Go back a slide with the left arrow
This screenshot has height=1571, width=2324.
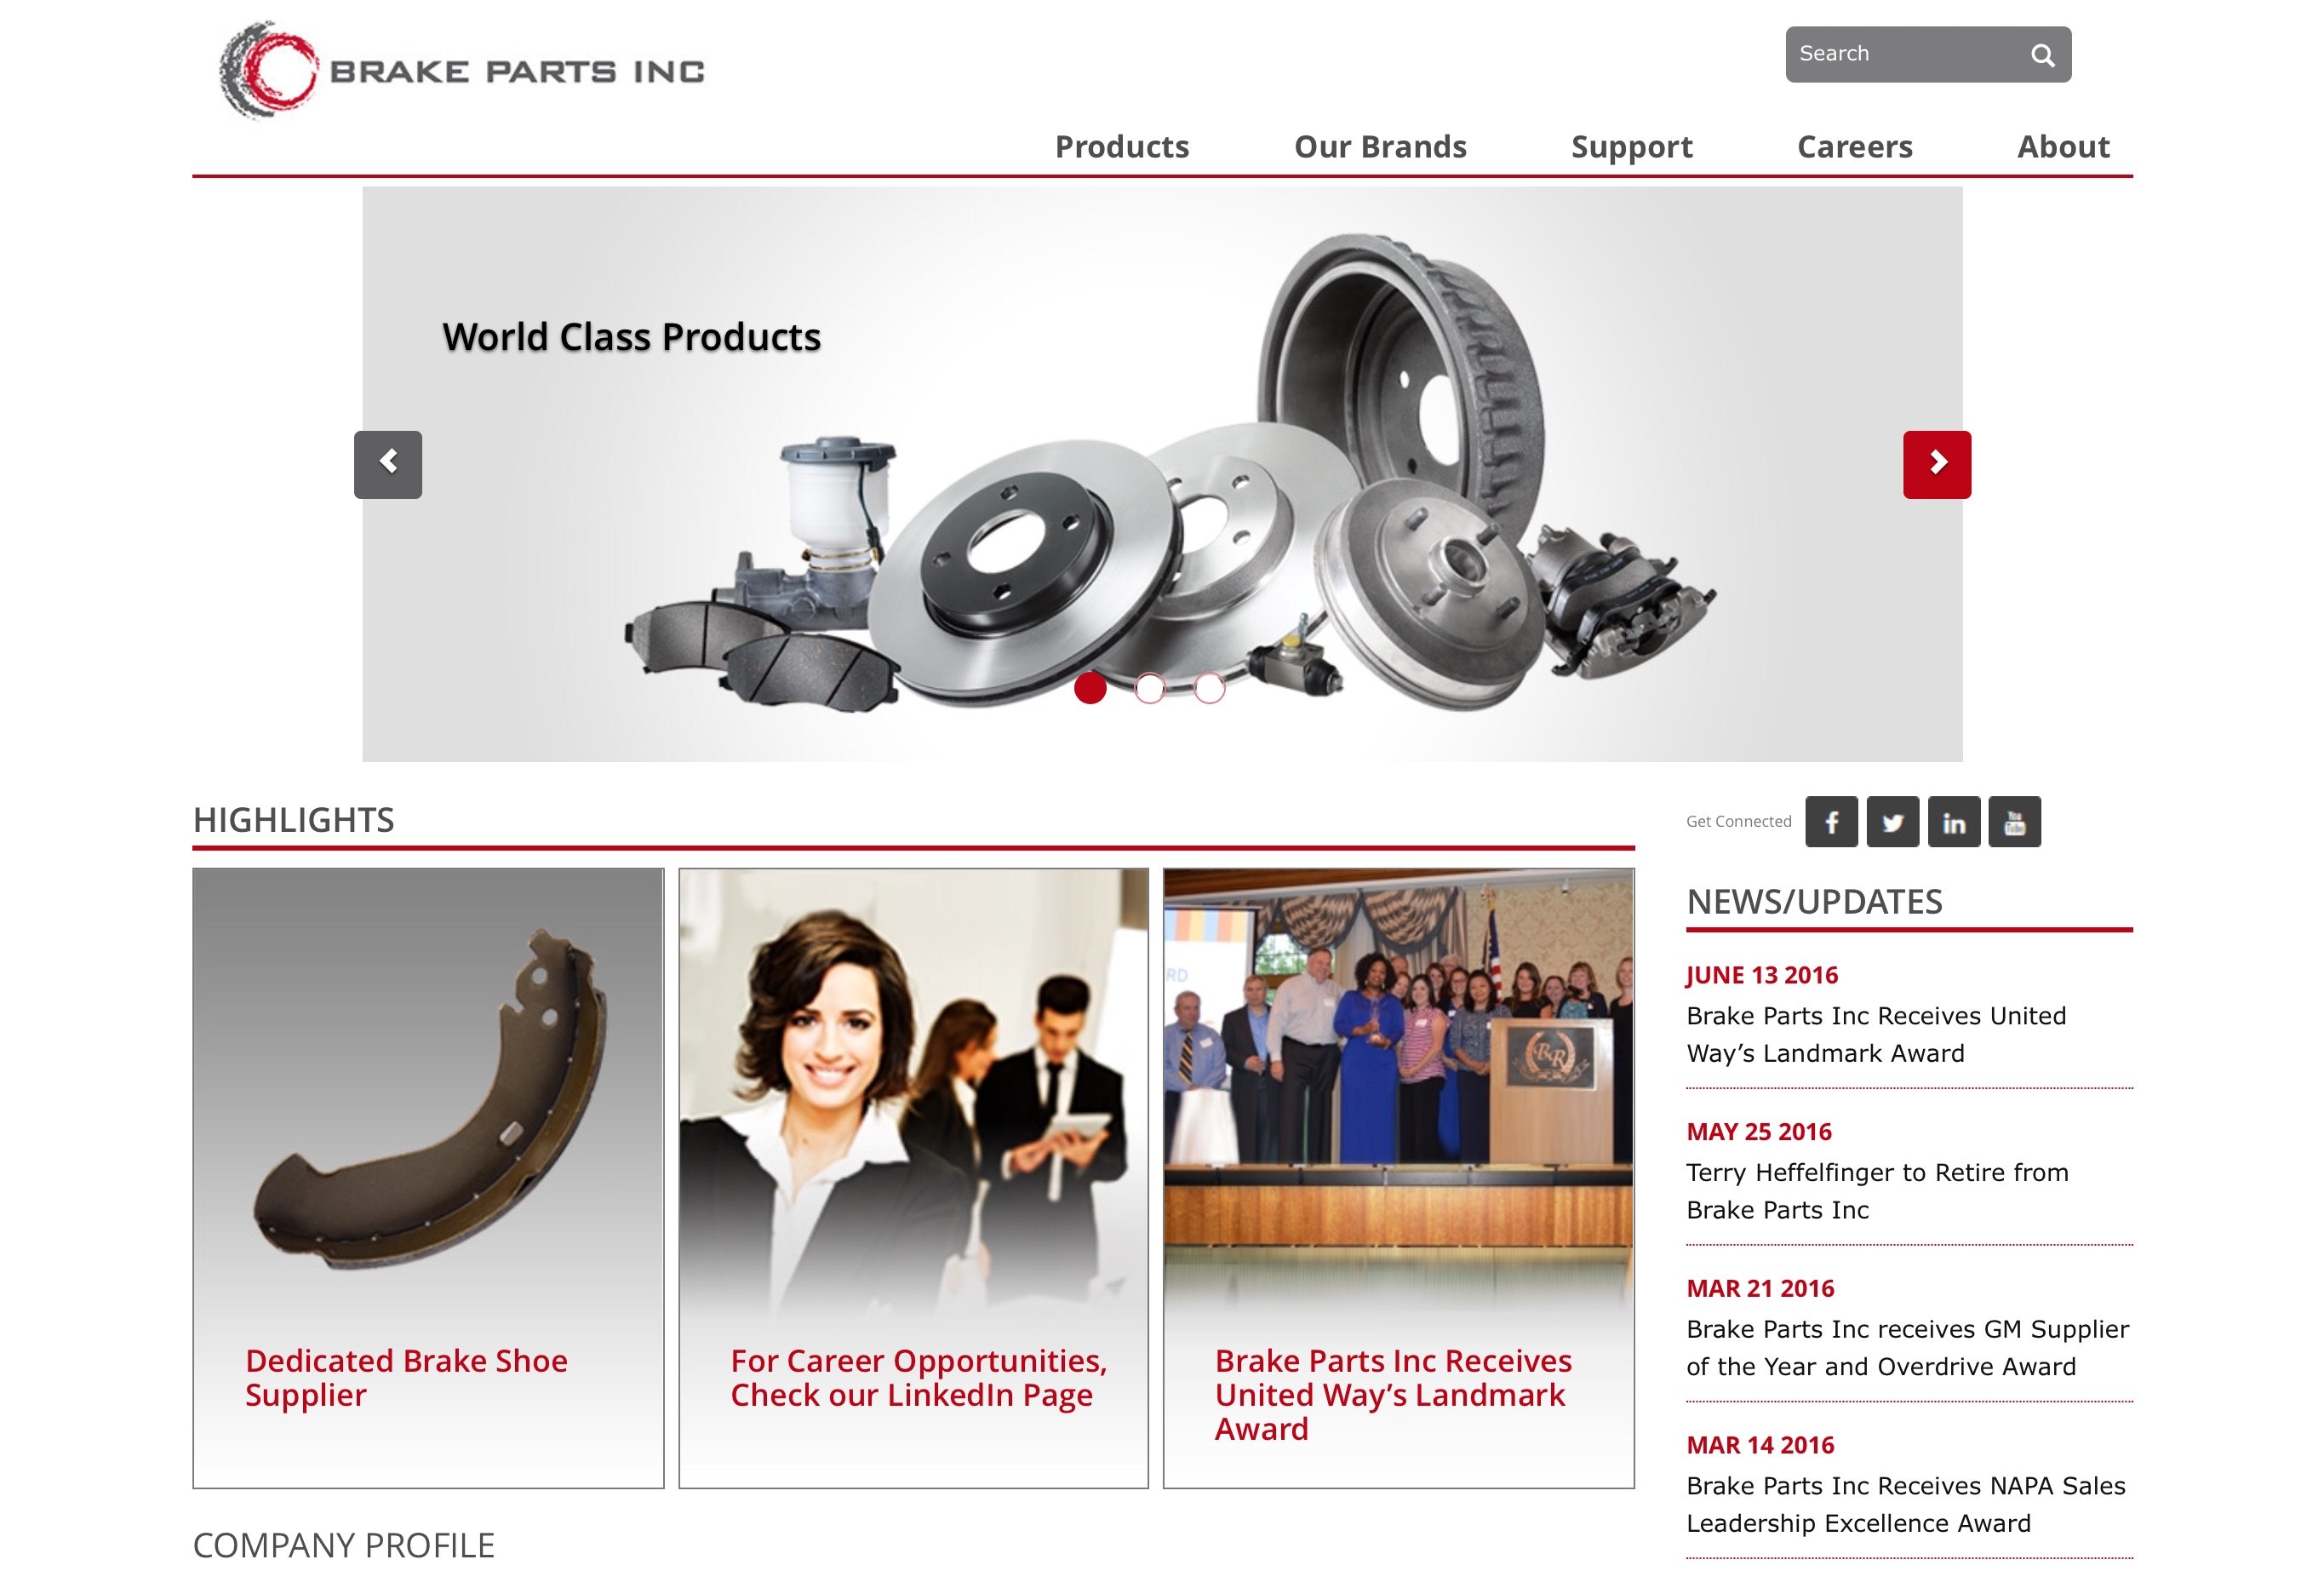pyautogui.click(x=389, y=463)
